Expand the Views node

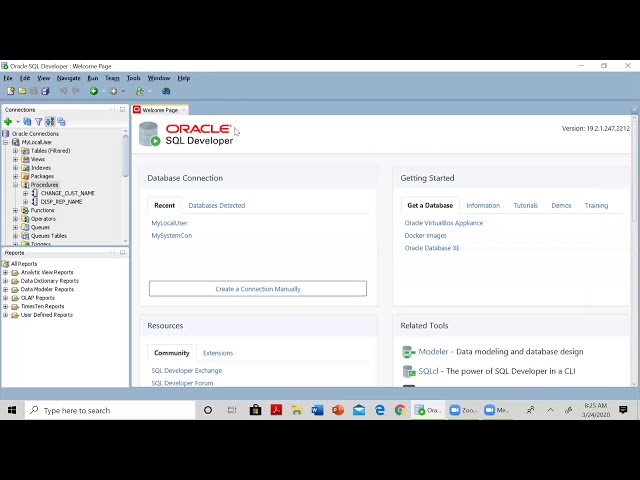pos(16,159)
